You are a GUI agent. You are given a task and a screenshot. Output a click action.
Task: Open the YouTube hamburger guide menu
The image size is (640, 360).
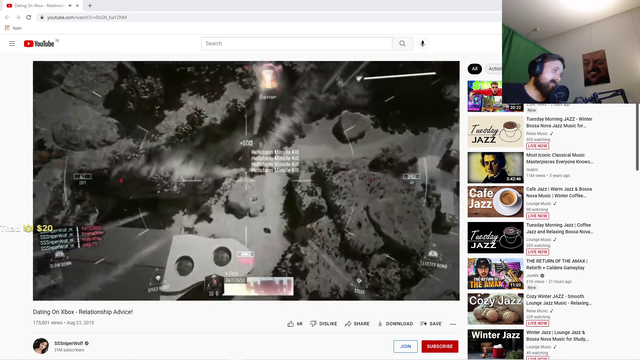(x=12, y=44)
